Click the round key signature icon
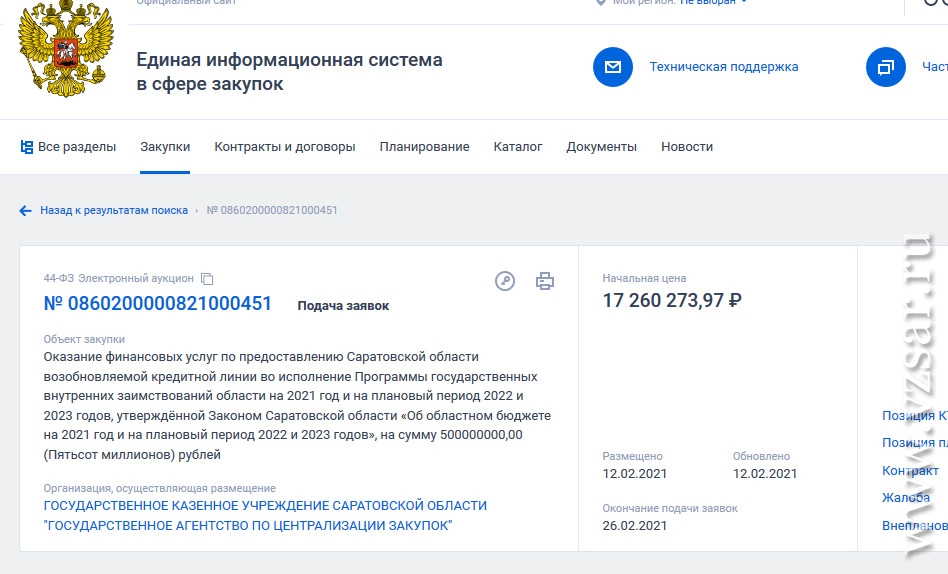This screenshot has width=948, height=574. 505,281
